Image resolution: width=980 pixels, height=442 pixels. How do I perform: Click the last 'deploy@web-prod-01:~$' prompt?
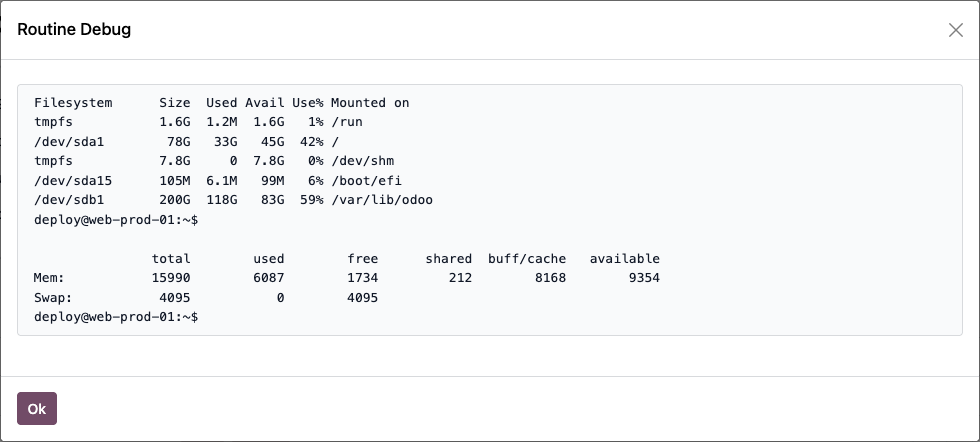click(116, 317)
